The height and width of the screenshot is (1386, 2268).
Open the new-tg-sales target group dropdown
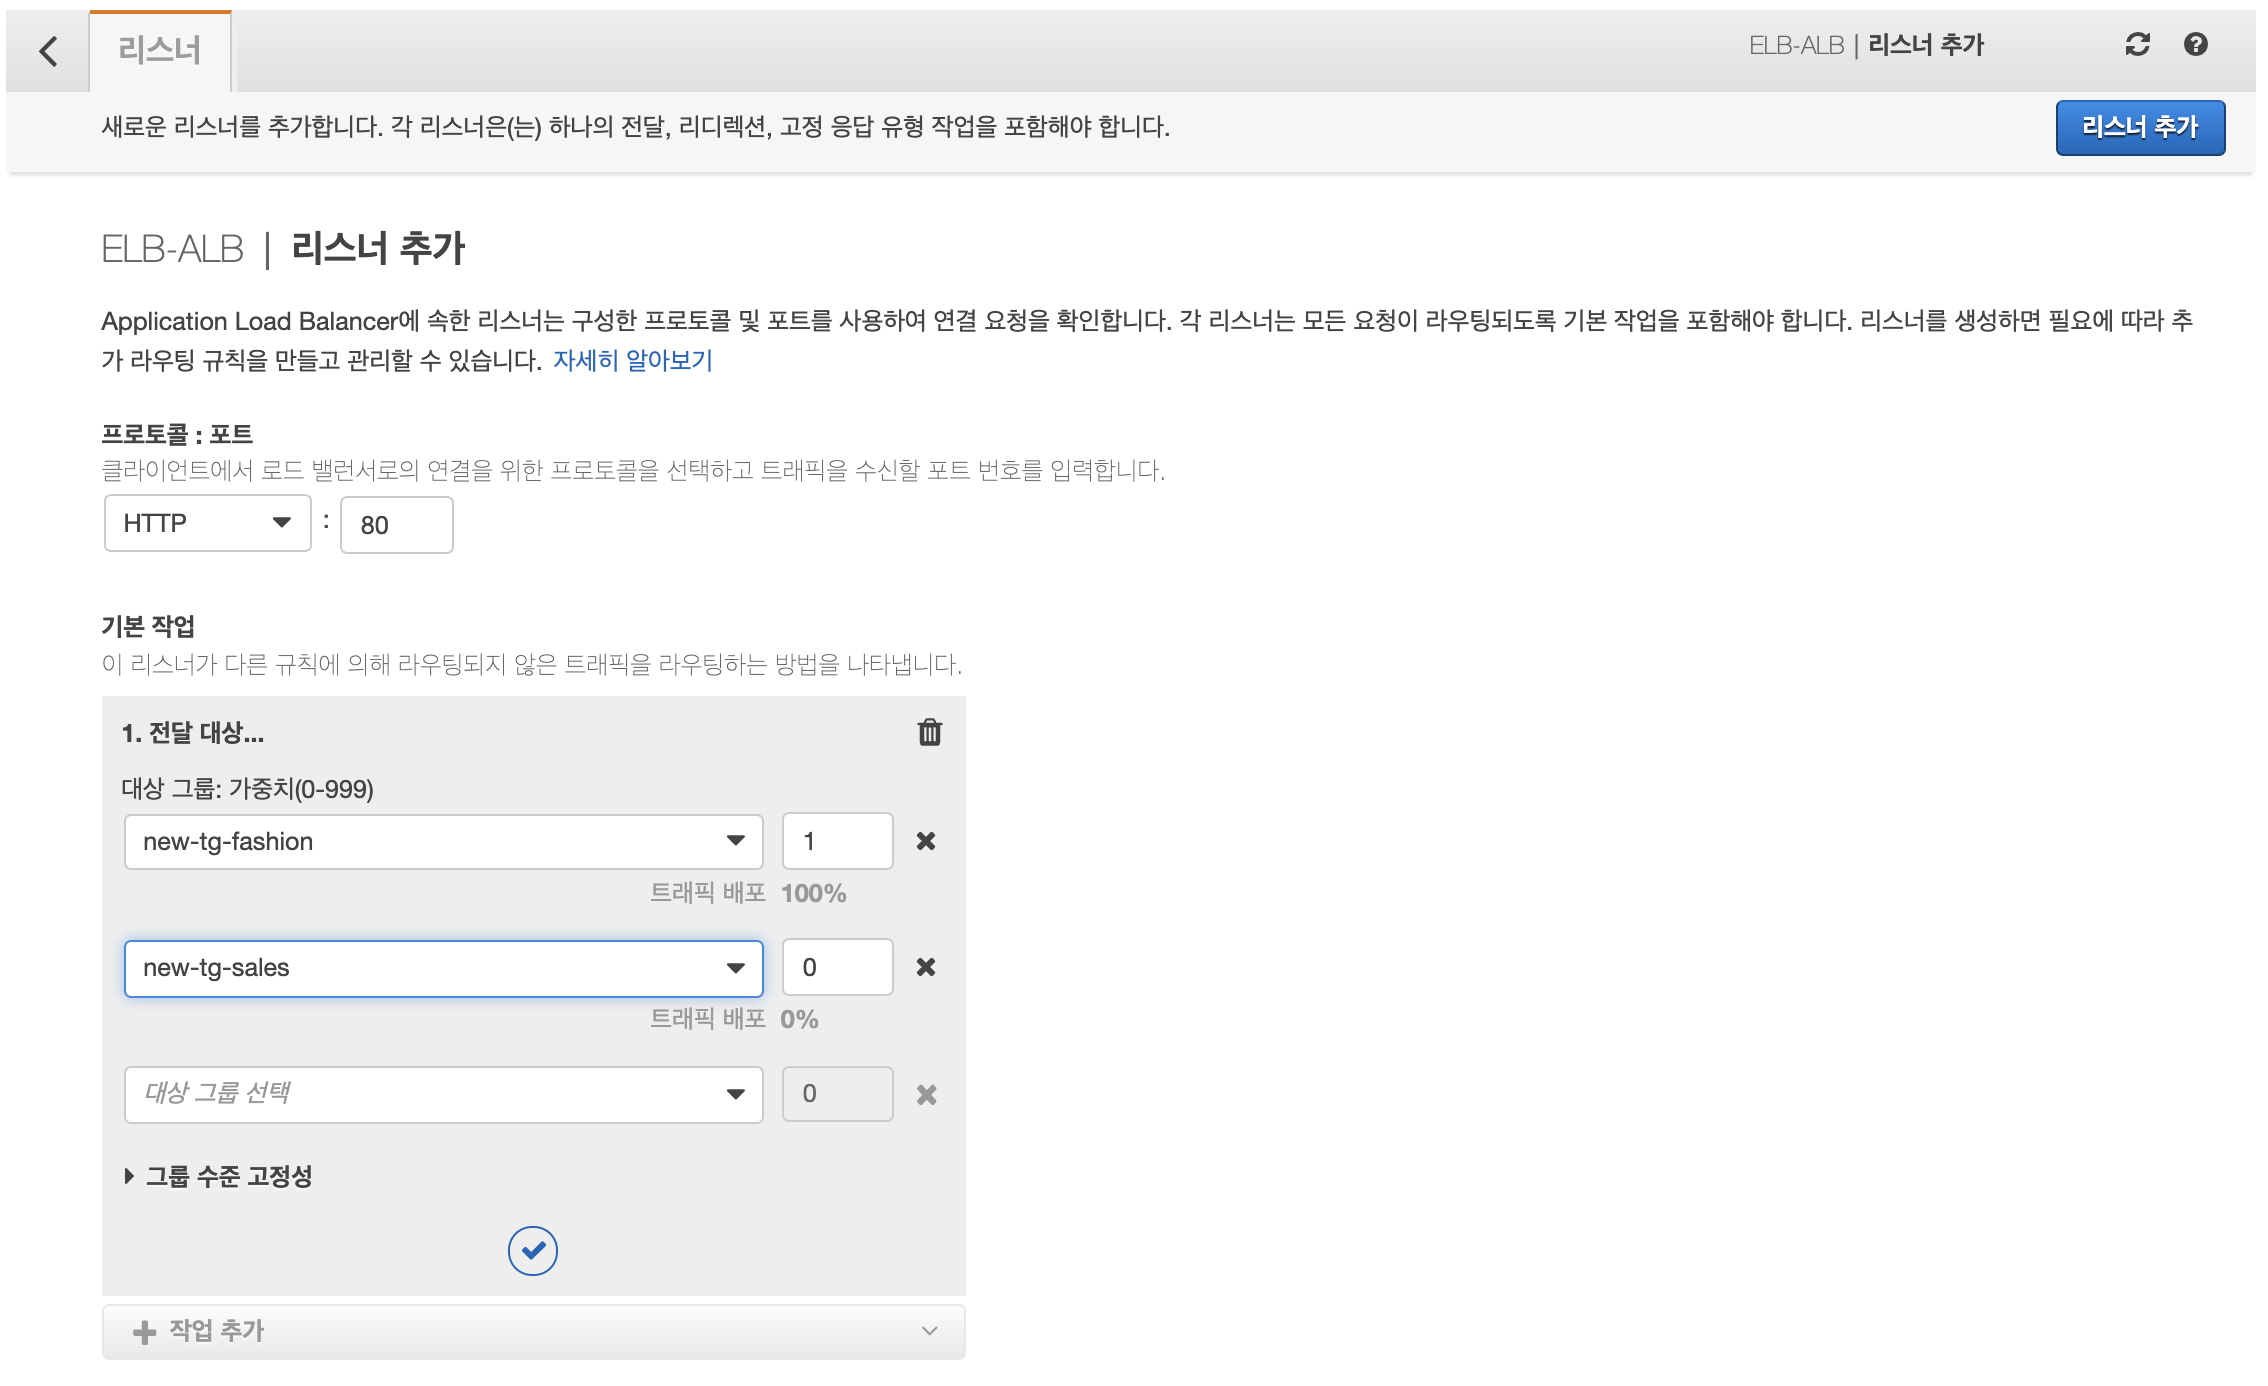click(443, 968)
